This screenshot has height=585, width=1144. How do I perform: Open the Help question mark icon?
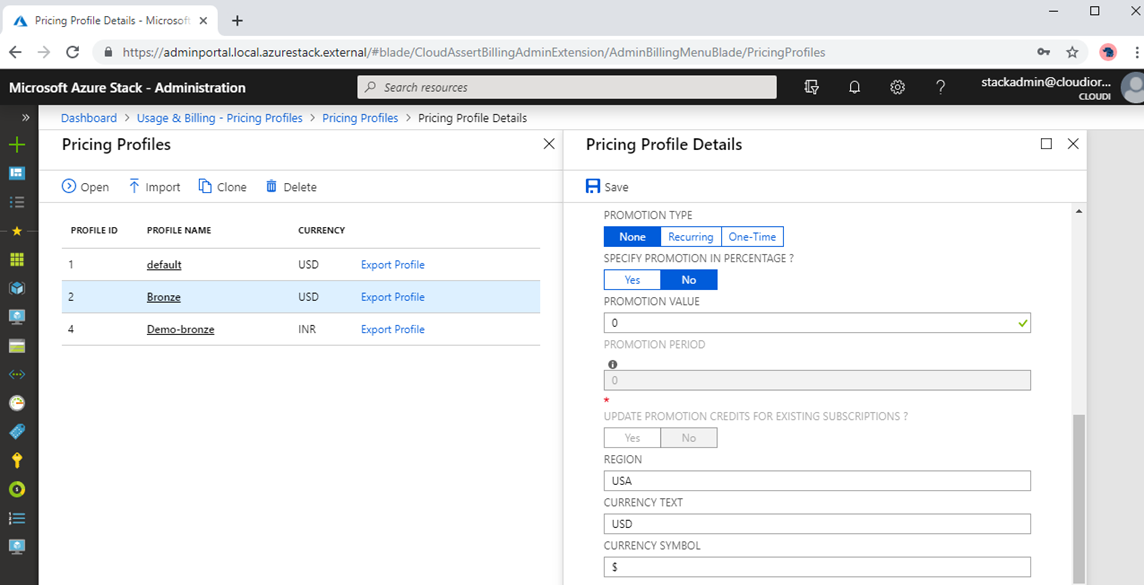(x=940, y=87)
